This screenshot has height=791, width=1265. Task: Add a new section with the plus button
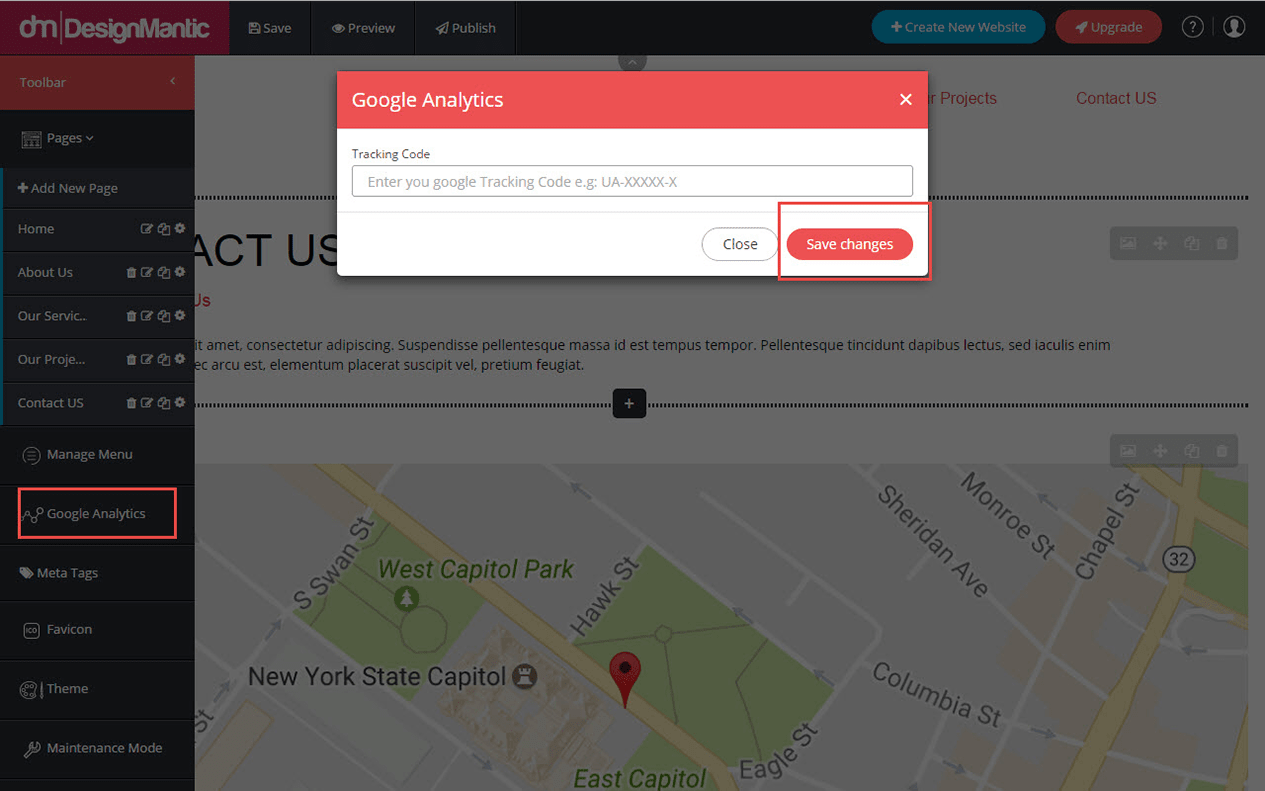[629, 403]
